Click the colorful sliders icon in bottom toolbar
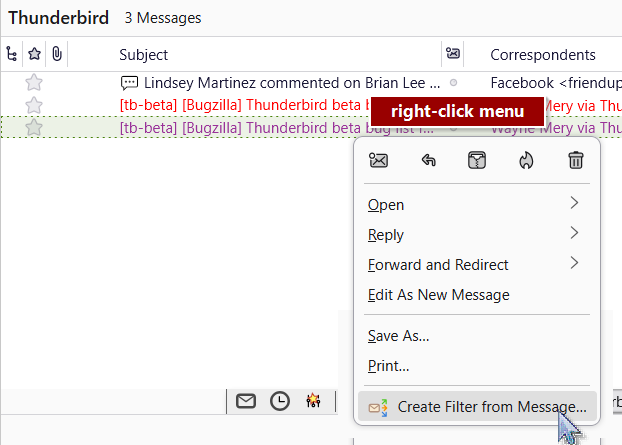The height and width of the screenshot is (445, 622). 313,401
